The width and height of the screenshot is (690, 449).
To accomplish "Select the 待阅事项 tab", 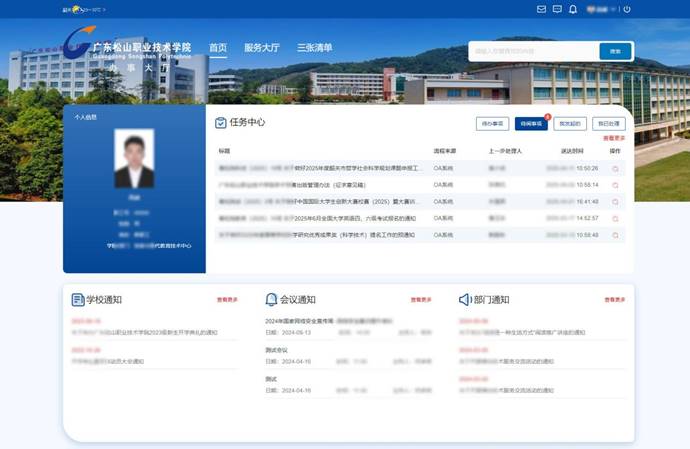I will pos(531,124).
